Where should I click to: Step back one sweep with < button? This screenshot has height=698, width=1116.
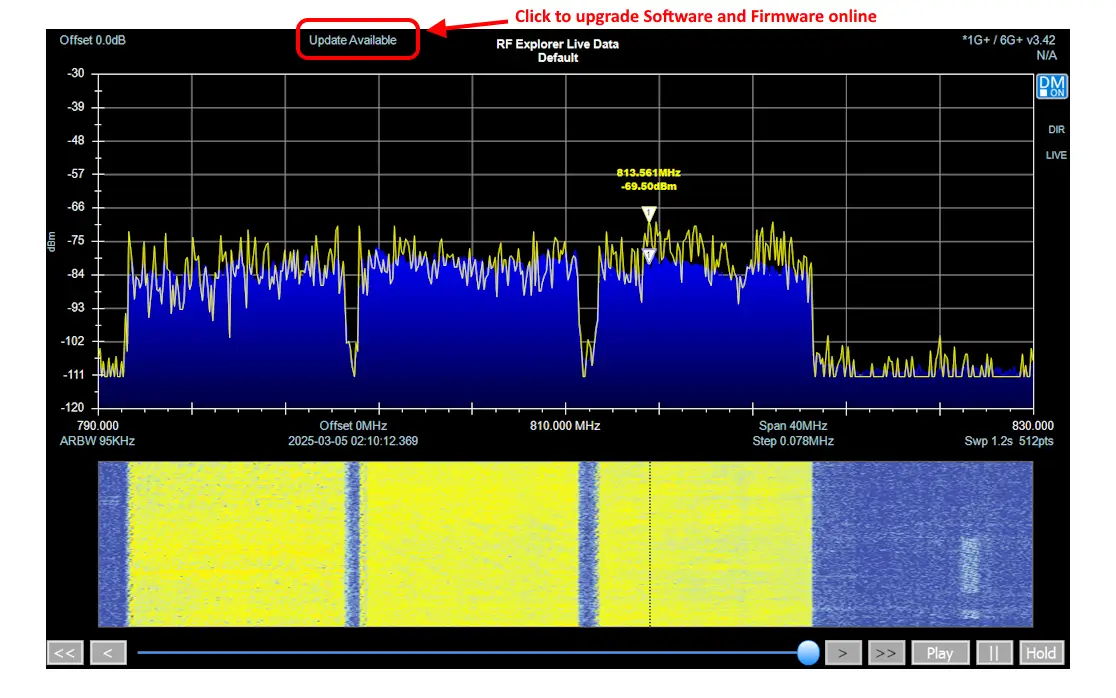108,653
